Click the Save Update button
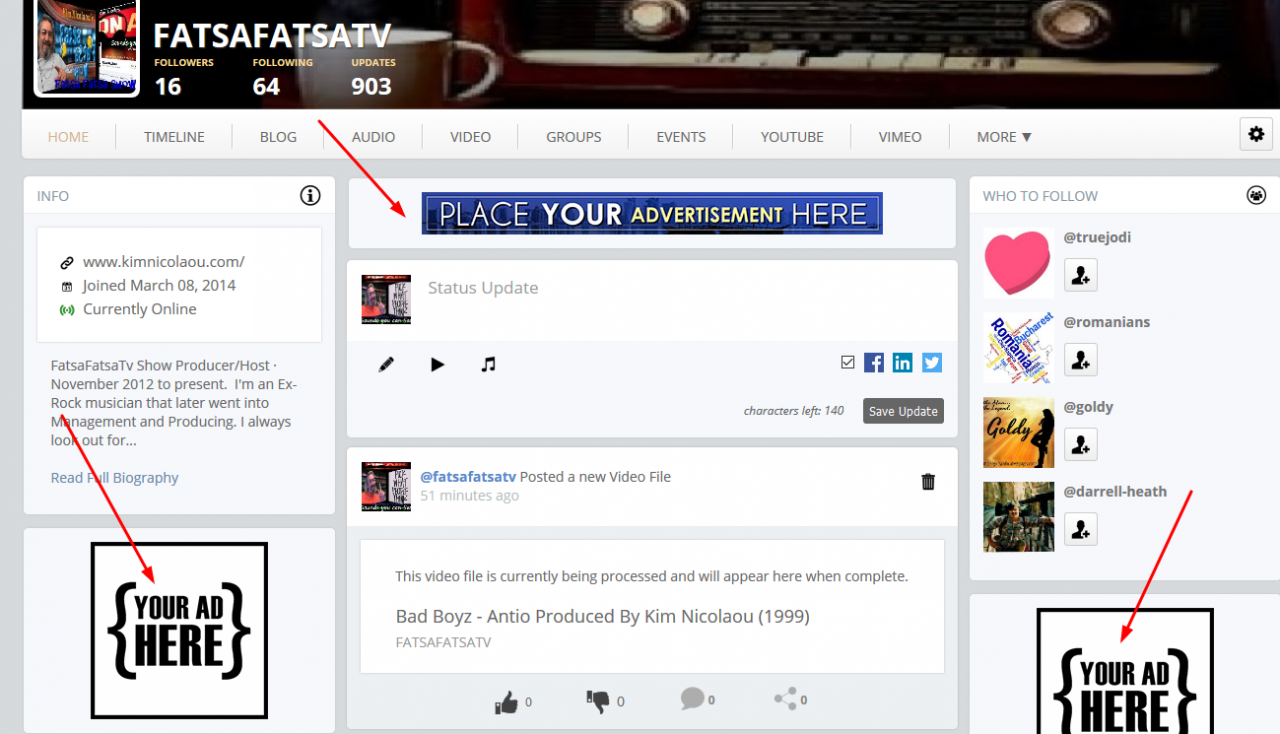 (x=903, y=411)
